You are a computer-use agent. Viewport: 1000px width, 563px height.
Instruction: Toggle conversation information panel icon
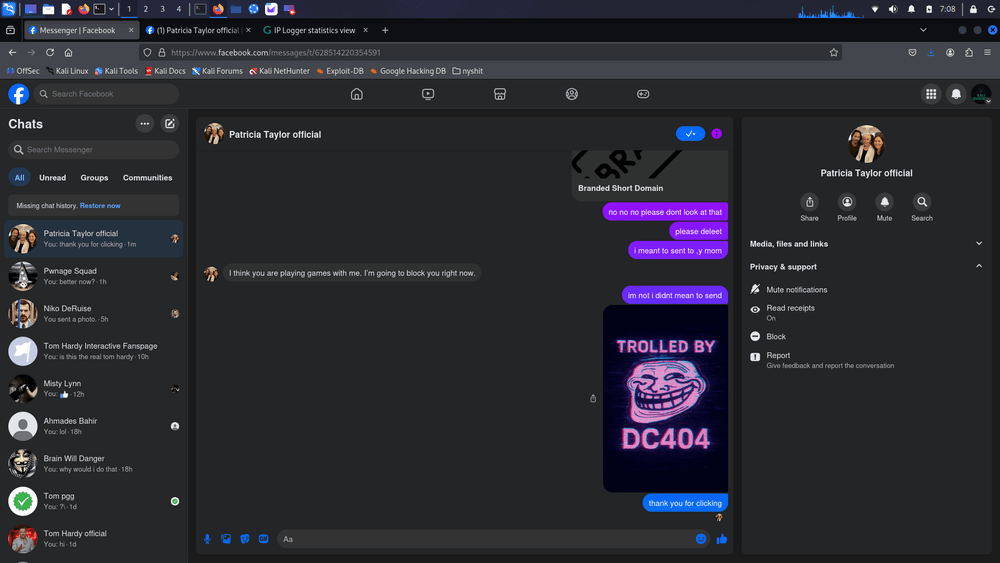click(x=717, y=134)
